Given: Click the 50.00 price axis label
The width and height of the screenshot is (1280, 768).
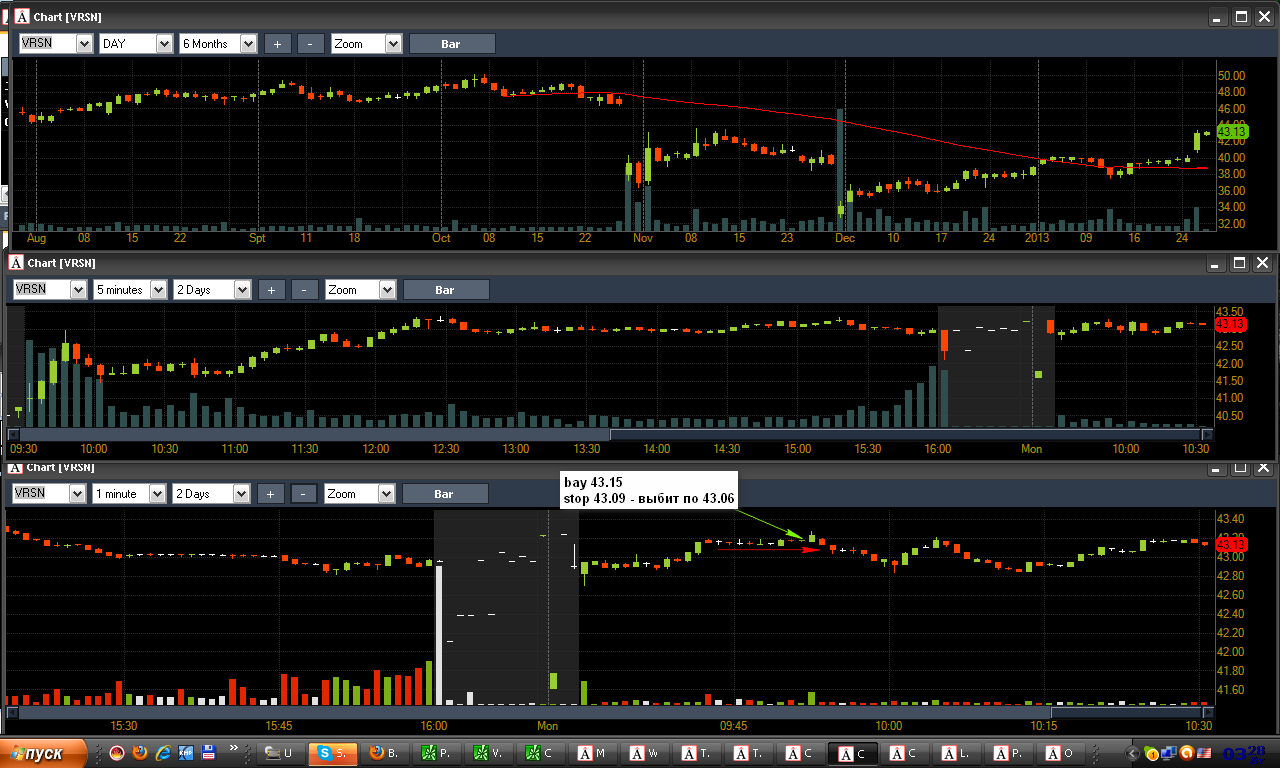Looking at the screenshot, I should pos(1231,76).
